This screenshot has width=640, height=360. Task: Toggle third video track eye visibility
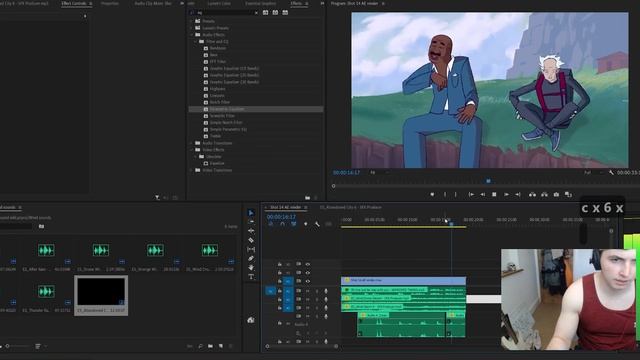coord(308,281)
